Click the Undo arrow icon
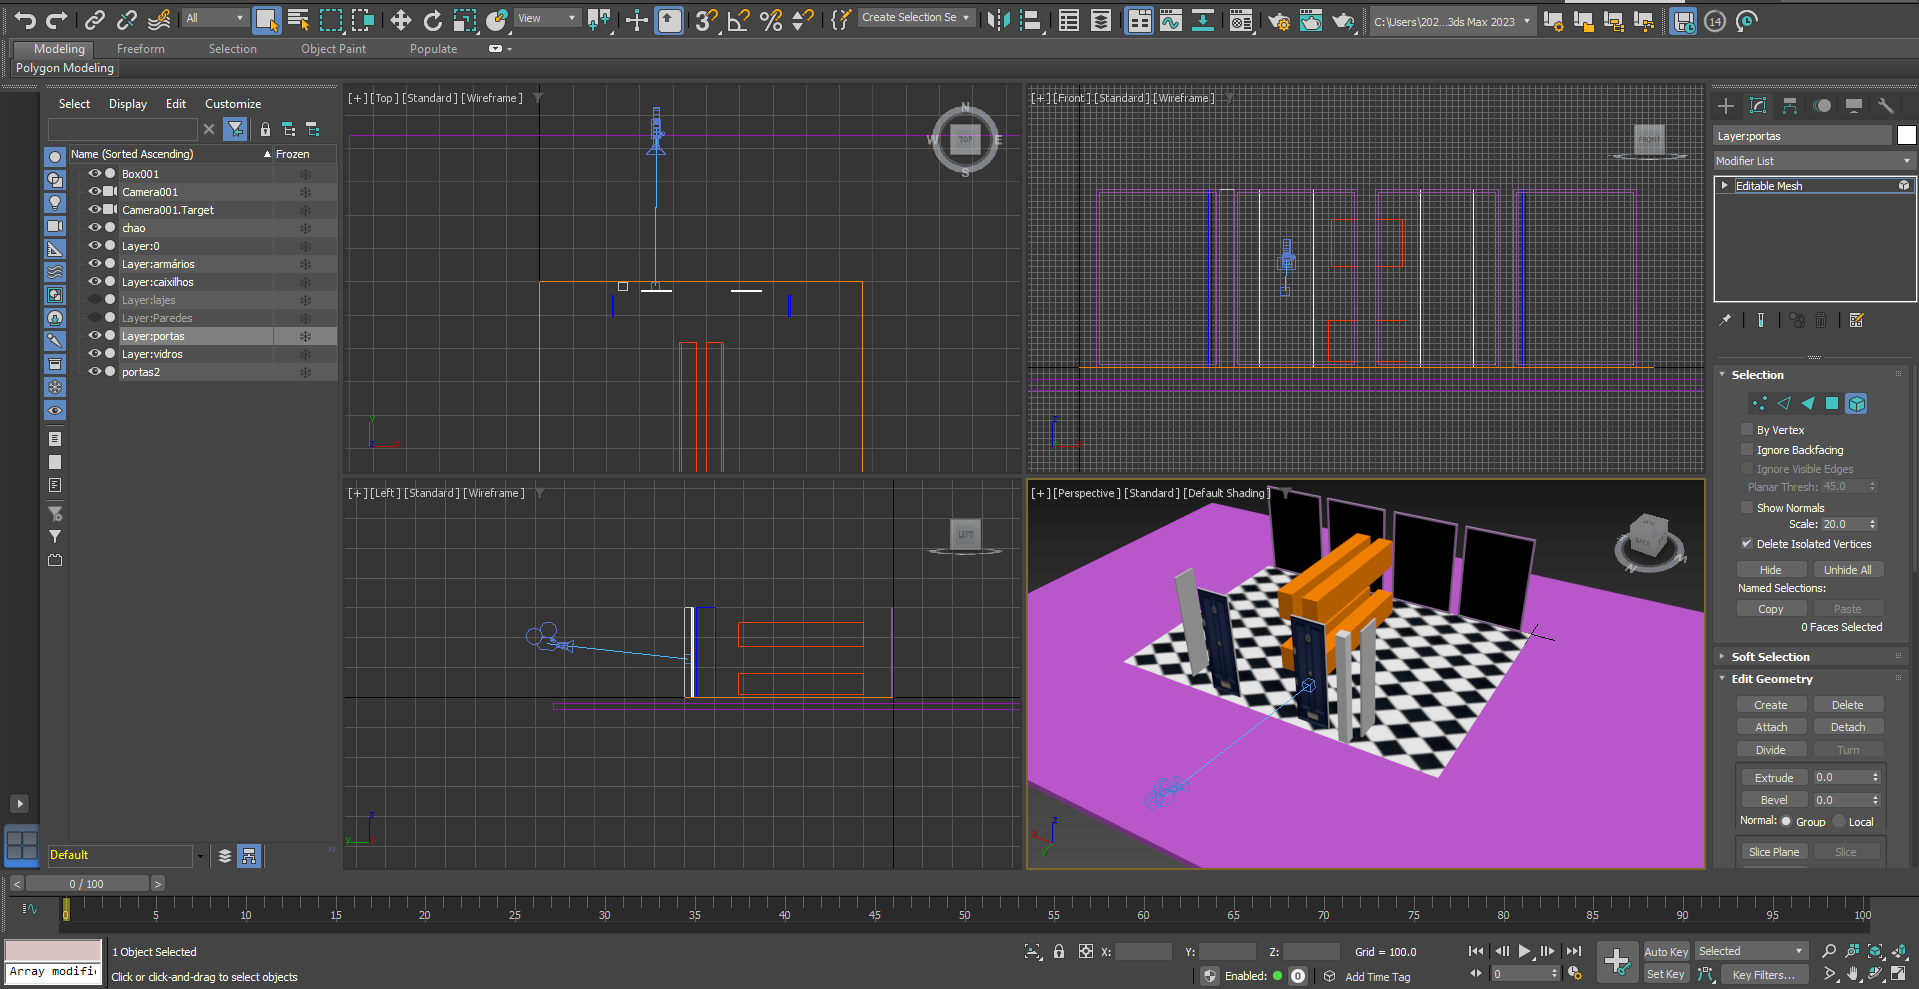Image resolution: width=1919 pixels, height=989 pixels. 25,20
